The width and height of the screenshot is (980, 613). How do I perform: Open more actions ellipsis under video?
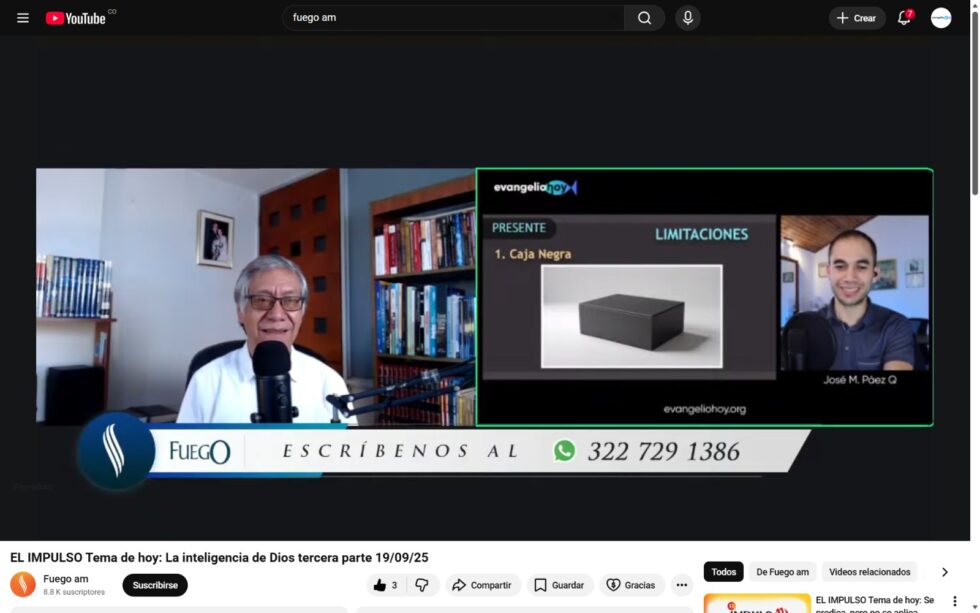tap(682, 585)
